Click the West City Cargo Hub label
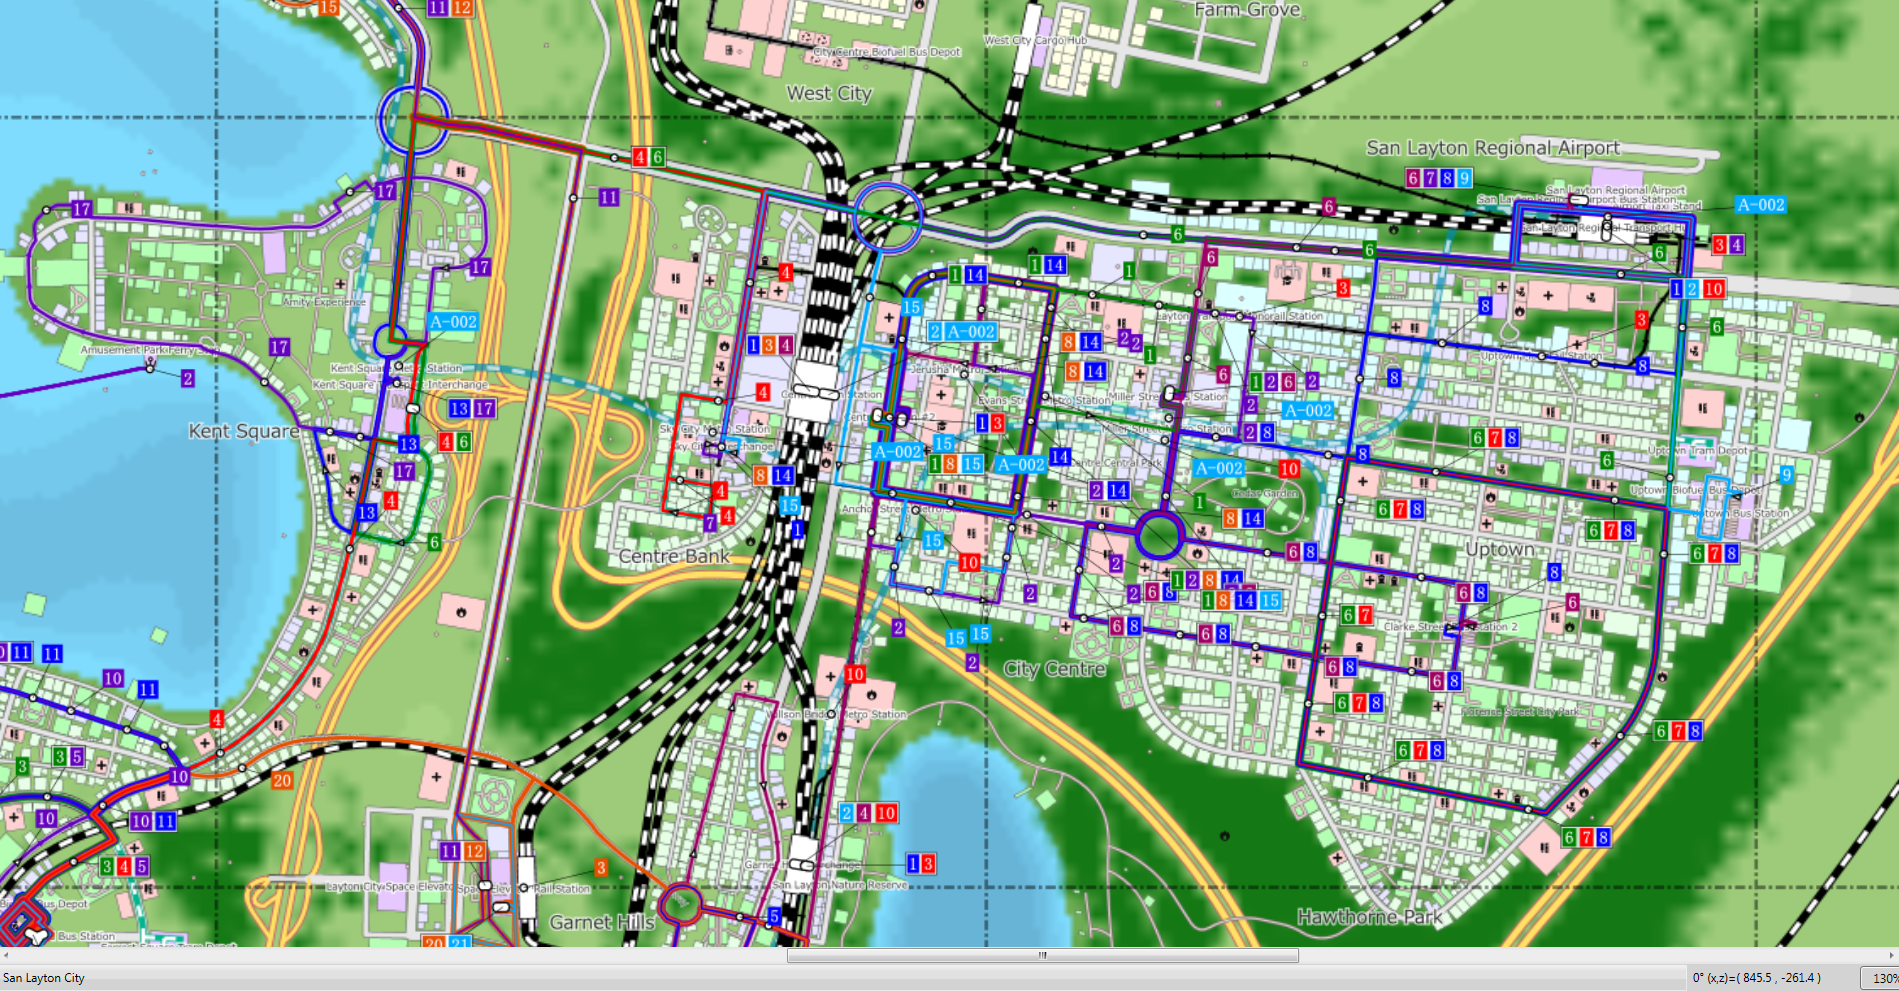The image size is (1899, 991). pyautogui.click(x=1034, y=41)
